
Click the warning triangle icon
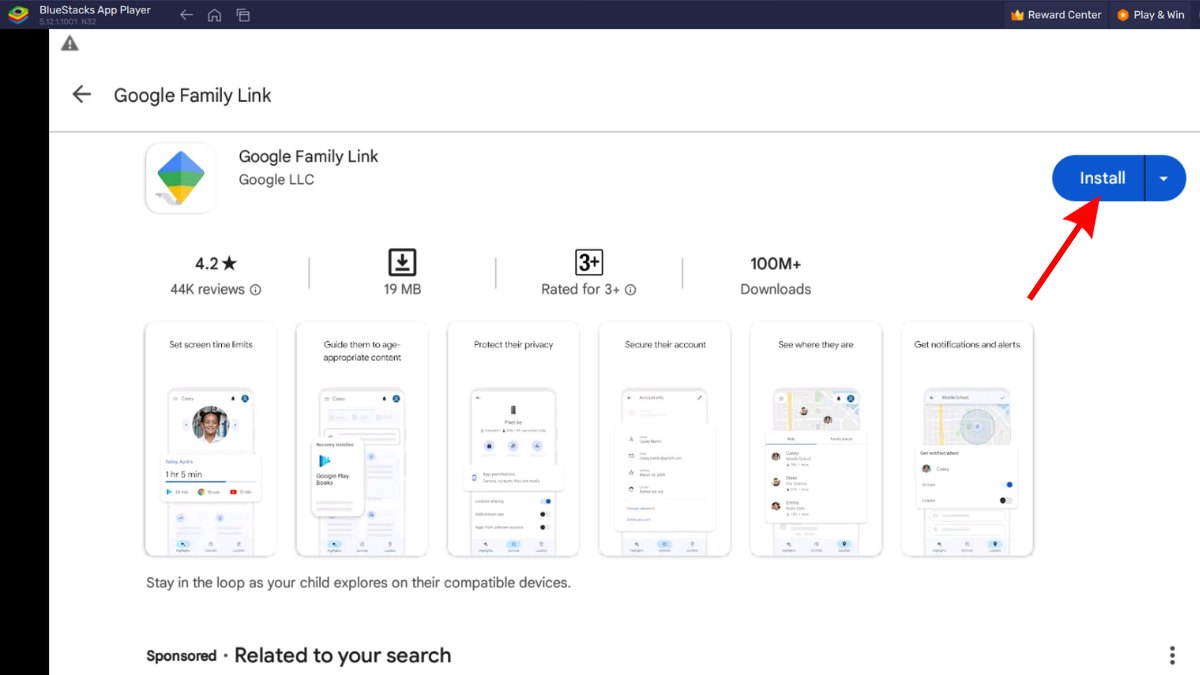[69, 43]
